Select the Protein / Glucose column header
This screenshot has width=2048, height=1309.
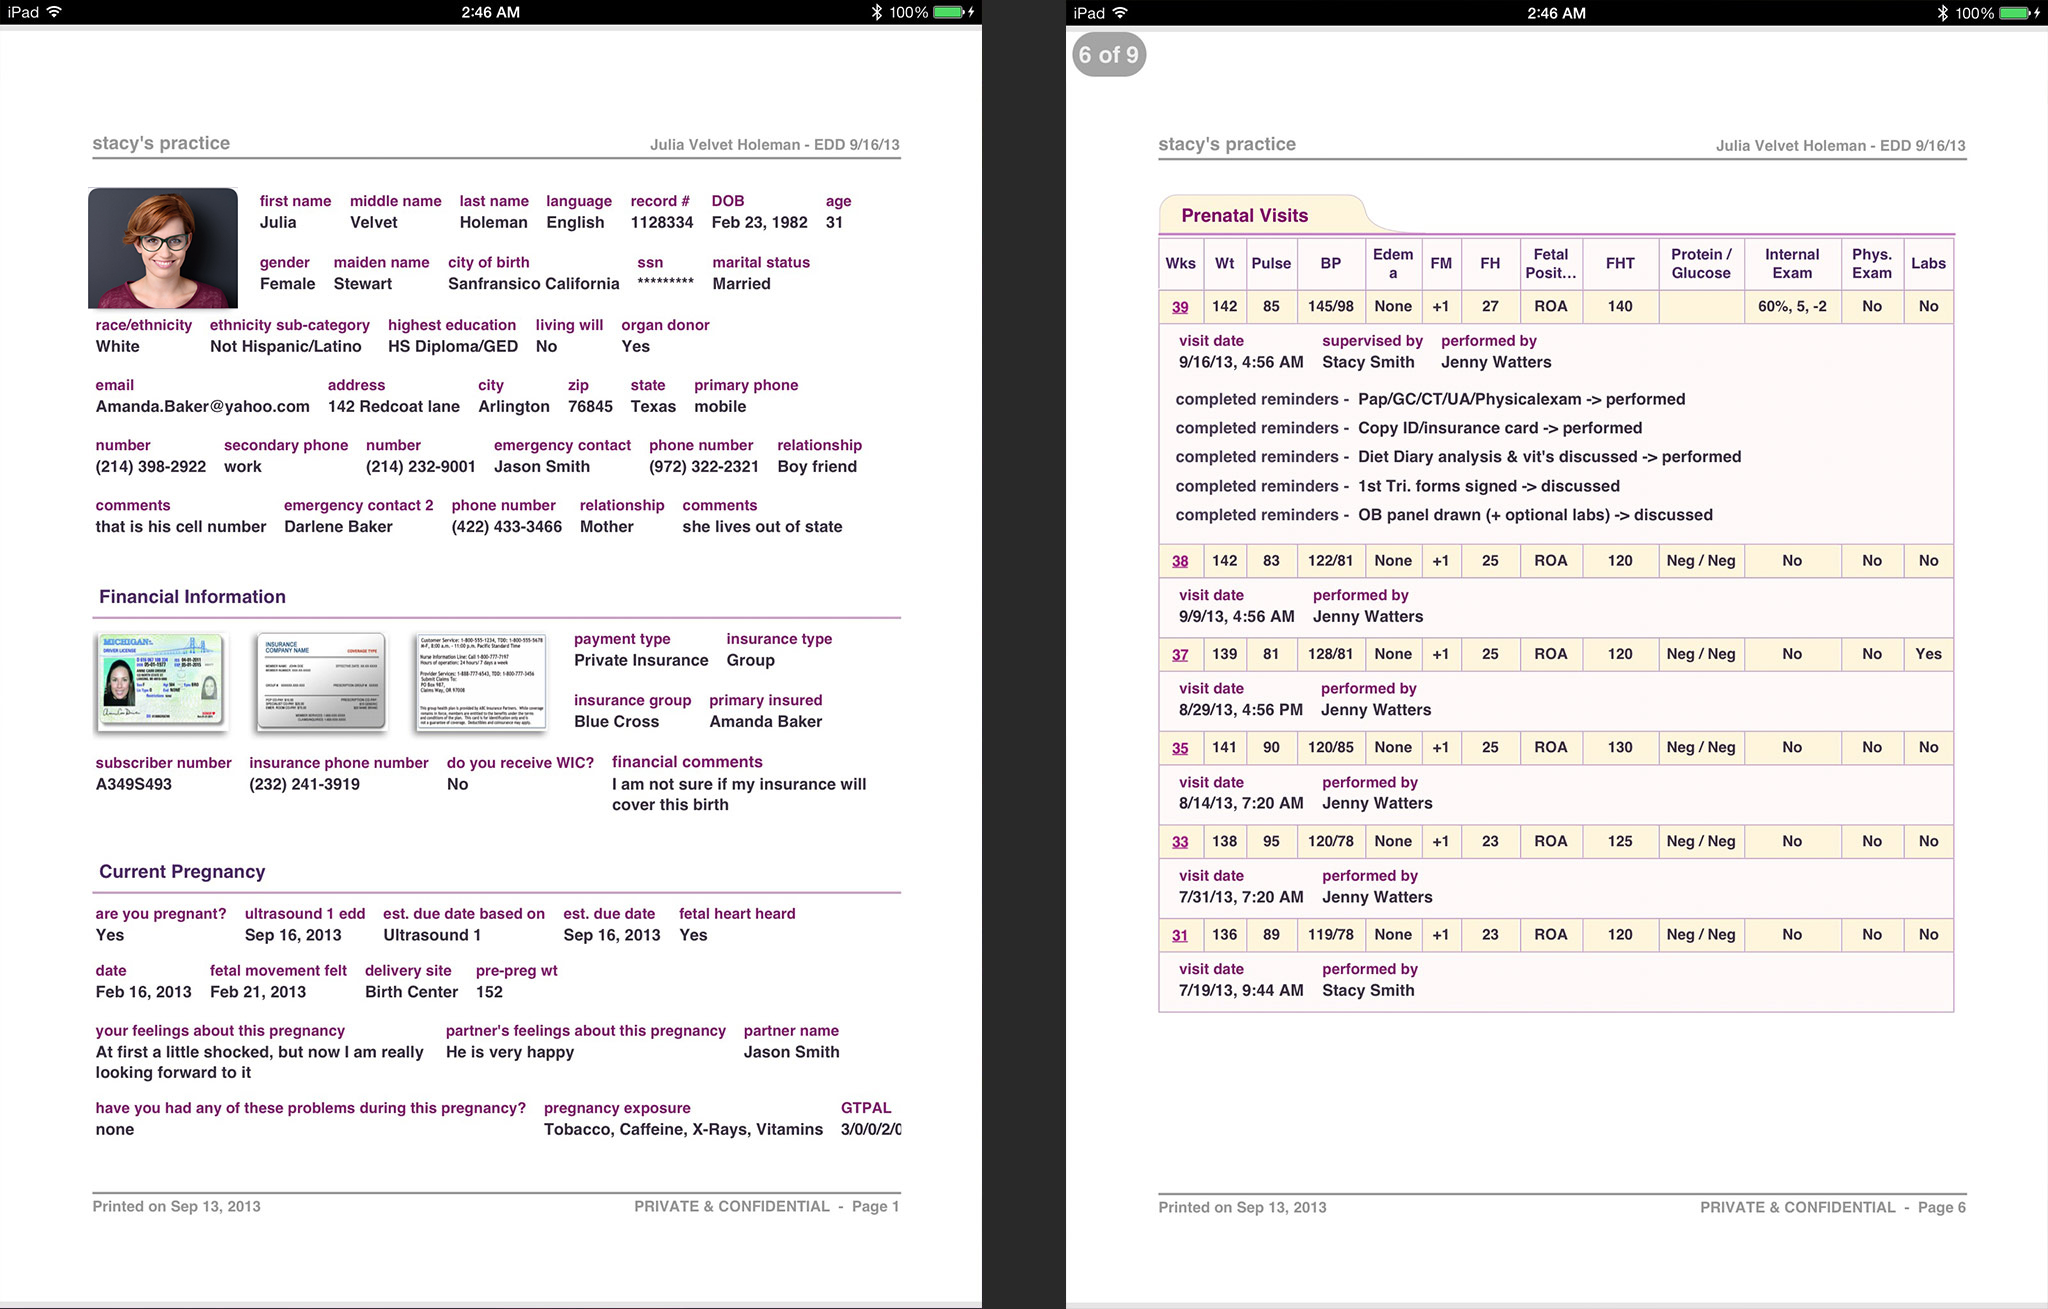[1701, 264]
